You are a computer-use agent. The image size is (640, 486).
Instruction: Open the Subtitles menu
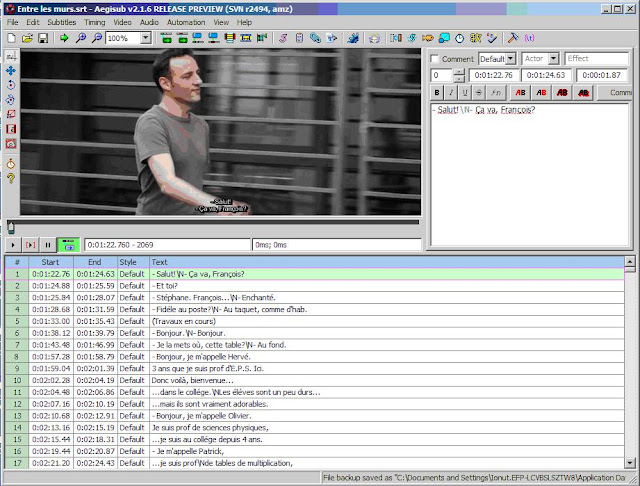[x=62, y=22]
